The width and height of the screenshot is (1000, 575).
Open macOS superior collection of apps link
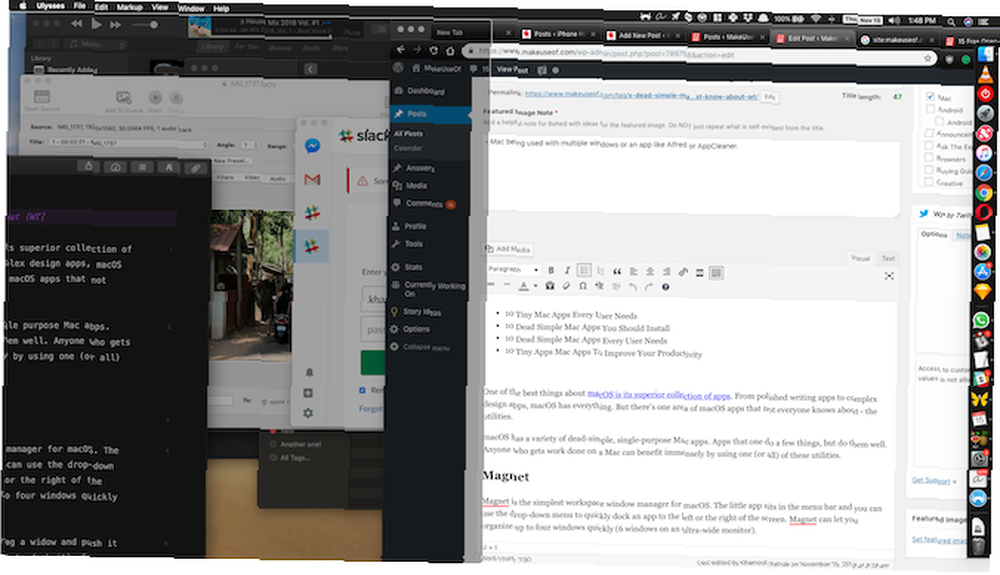point(659,395)
